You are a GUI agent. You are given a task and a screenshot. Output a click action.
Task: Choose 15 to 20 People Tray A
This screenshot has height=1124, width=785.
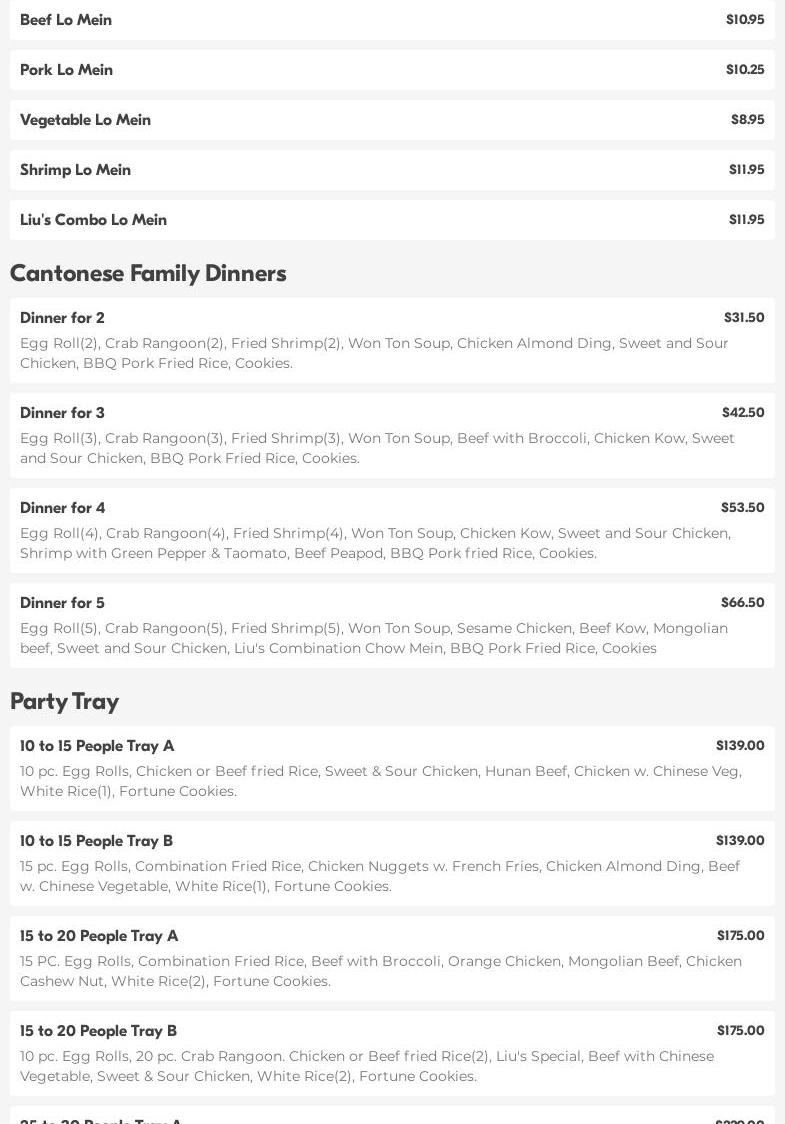tap(99, 936)
